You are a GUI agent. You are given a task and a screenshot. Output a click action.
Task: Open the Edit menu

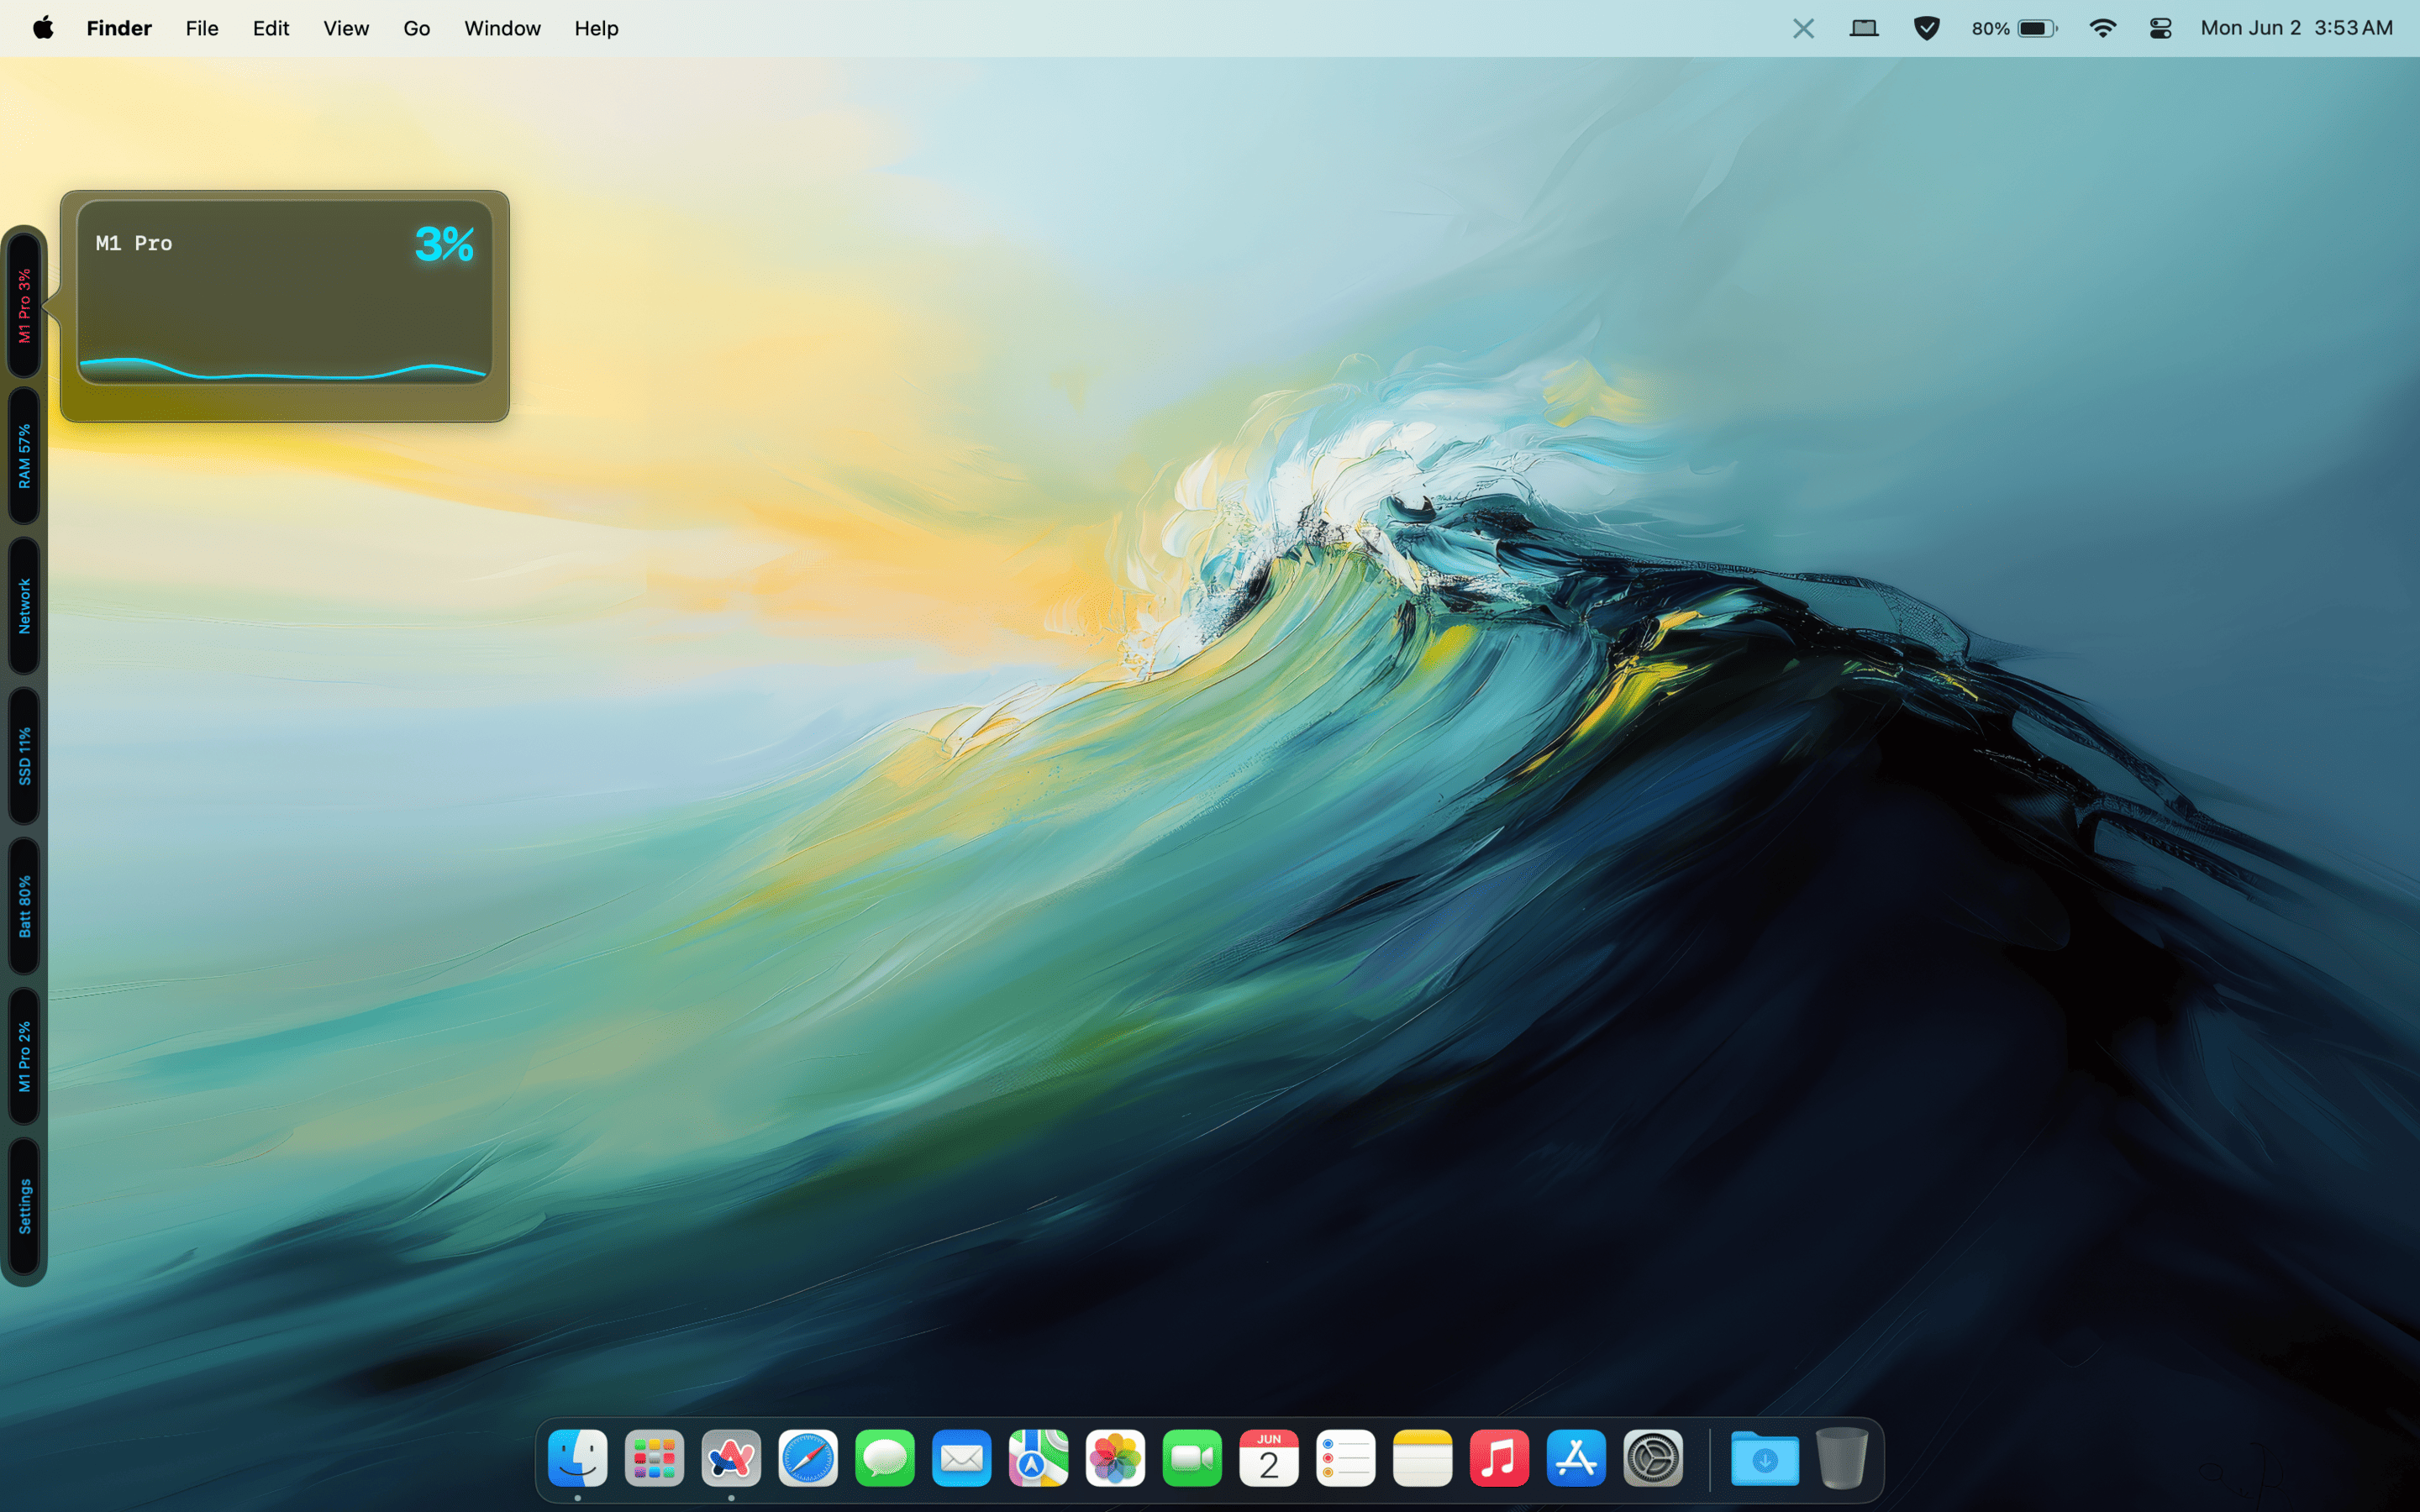coord(271,28)
